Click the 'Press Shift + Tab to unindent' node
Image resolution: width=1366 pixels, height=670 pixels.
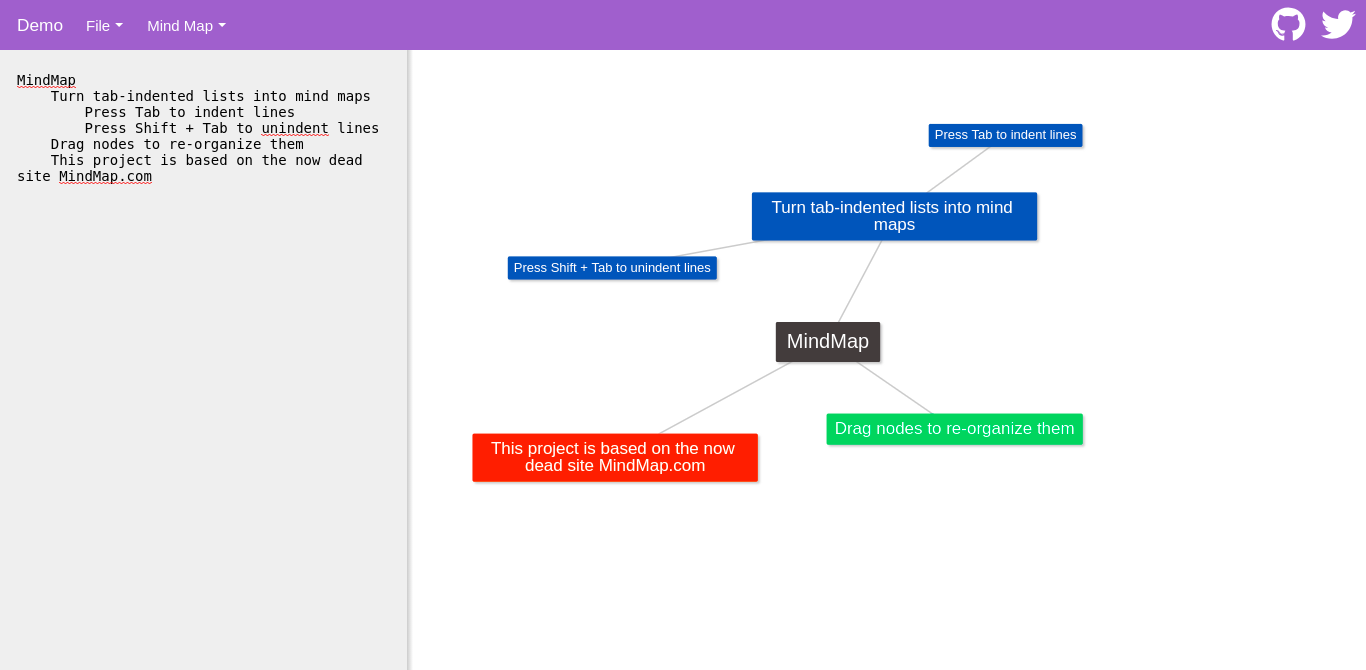(x=612, y=267)
